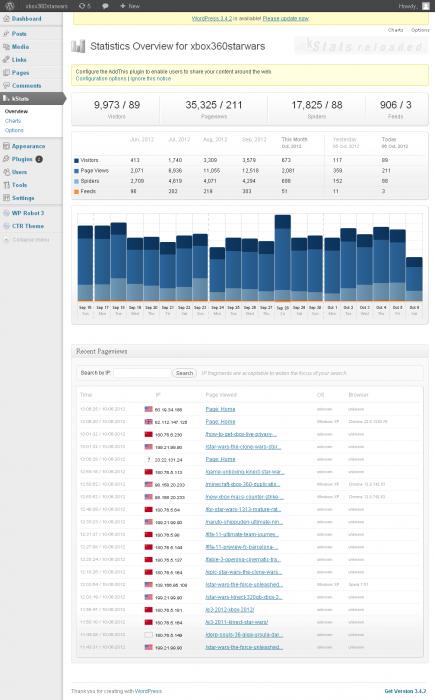The image size is (435, 700).
Task: Open the fable-3-opening-cinematic link
Action: (243, 559)
